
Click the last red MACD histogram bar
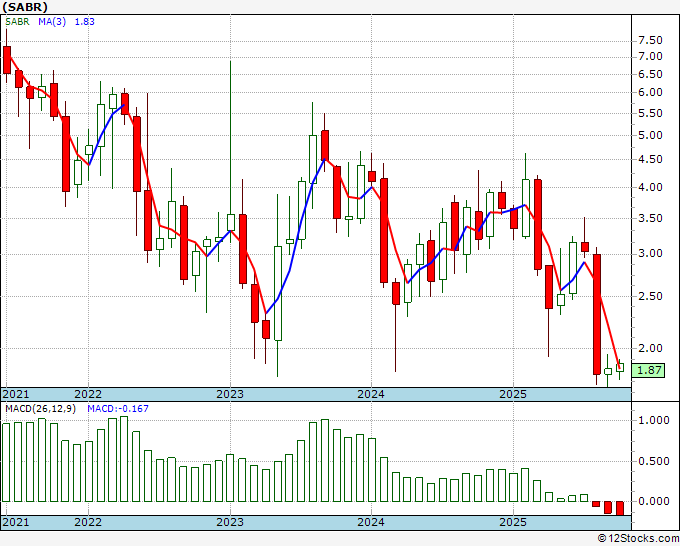pyautogui.click(x=620, y=508)
